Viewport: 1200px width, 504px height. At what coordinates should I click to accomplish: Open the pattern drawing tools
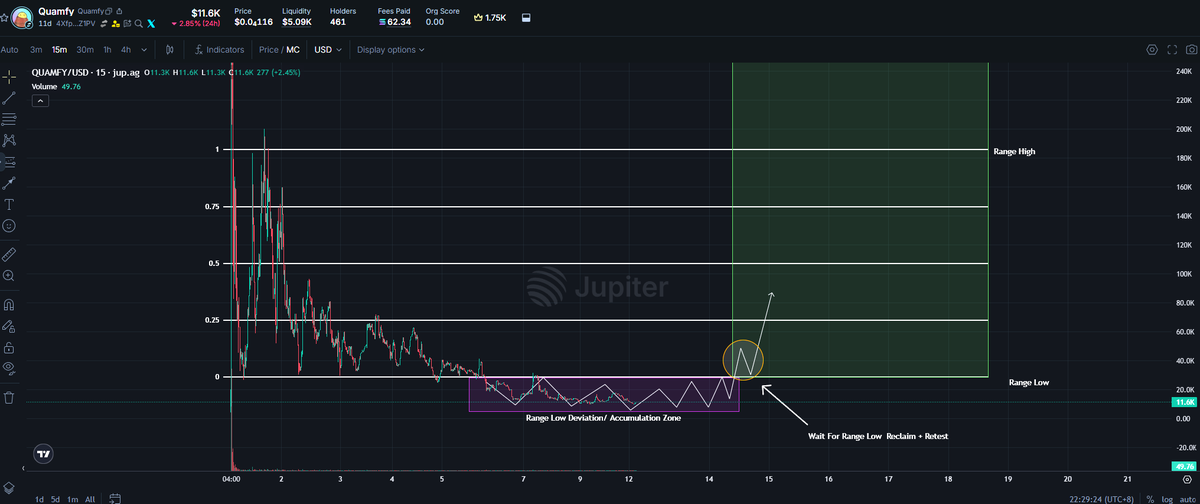coord(9,140)
